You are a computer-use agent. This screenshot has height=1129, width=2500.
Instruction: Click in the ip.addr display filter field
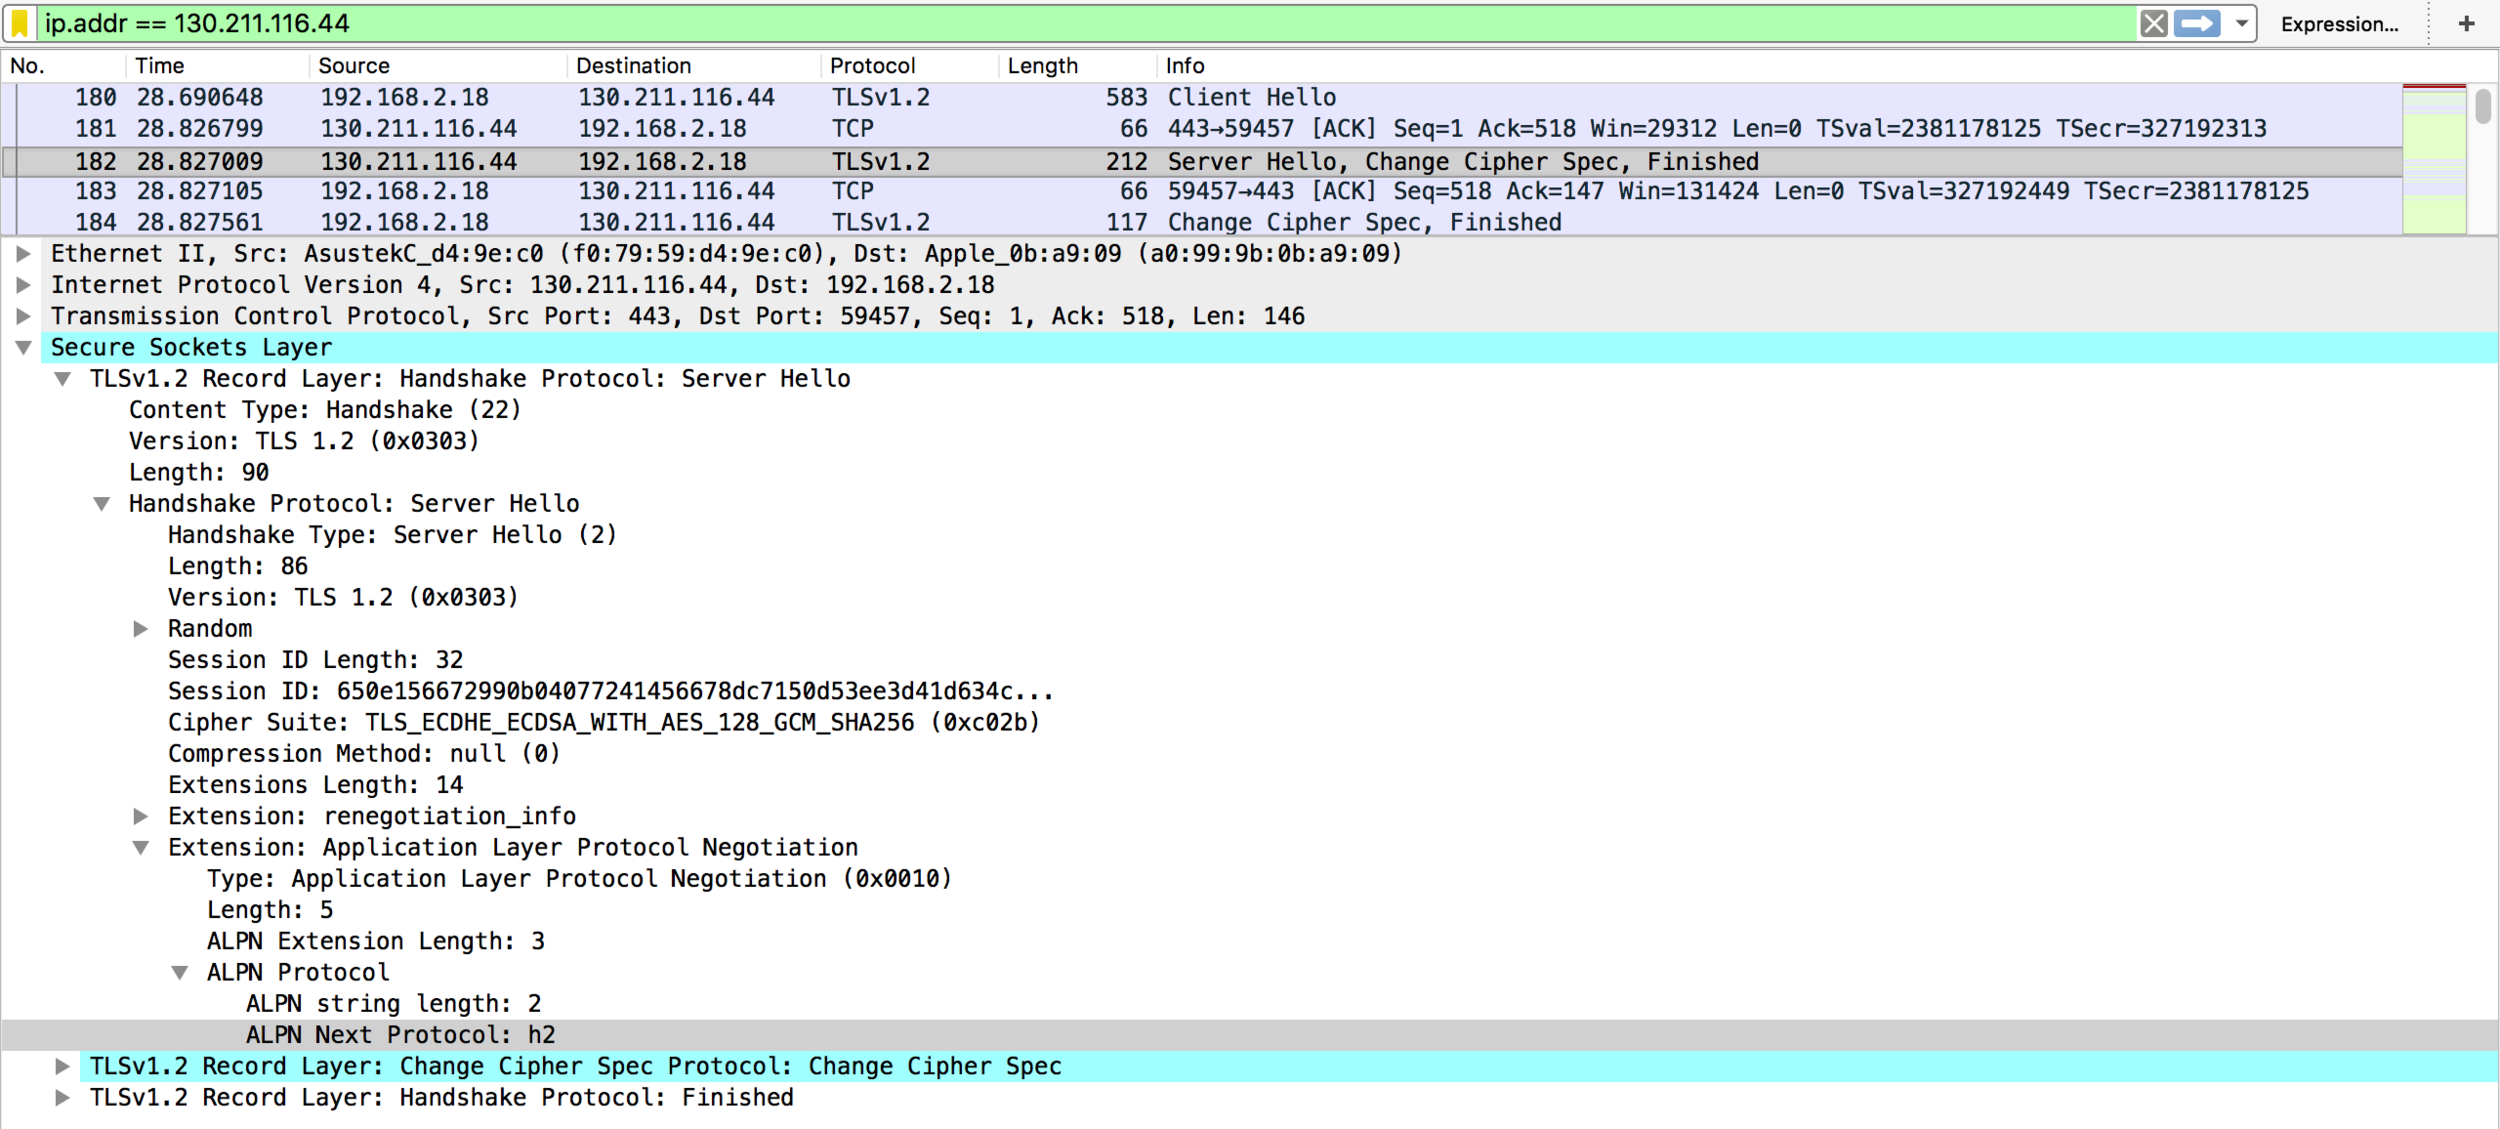coord(1000,23)
